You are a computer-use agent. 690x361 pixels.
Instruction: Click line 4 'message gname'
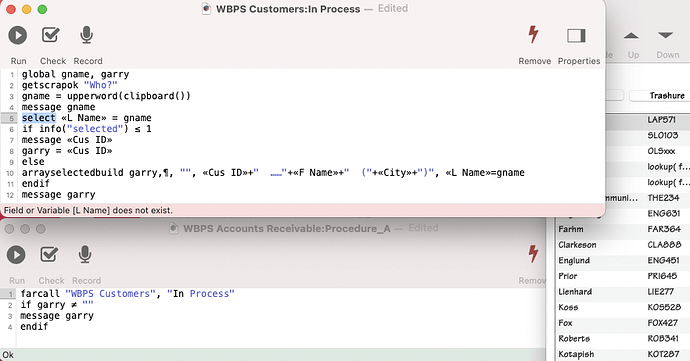pos(59,107)
